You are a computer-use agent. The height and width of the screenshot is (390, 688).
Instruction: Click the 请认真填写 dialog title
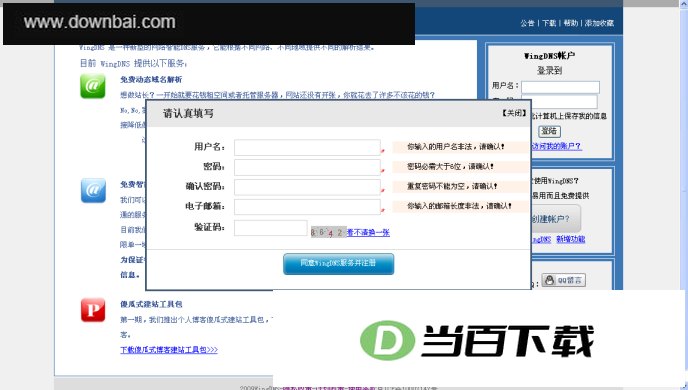click(x=188, y=113)
